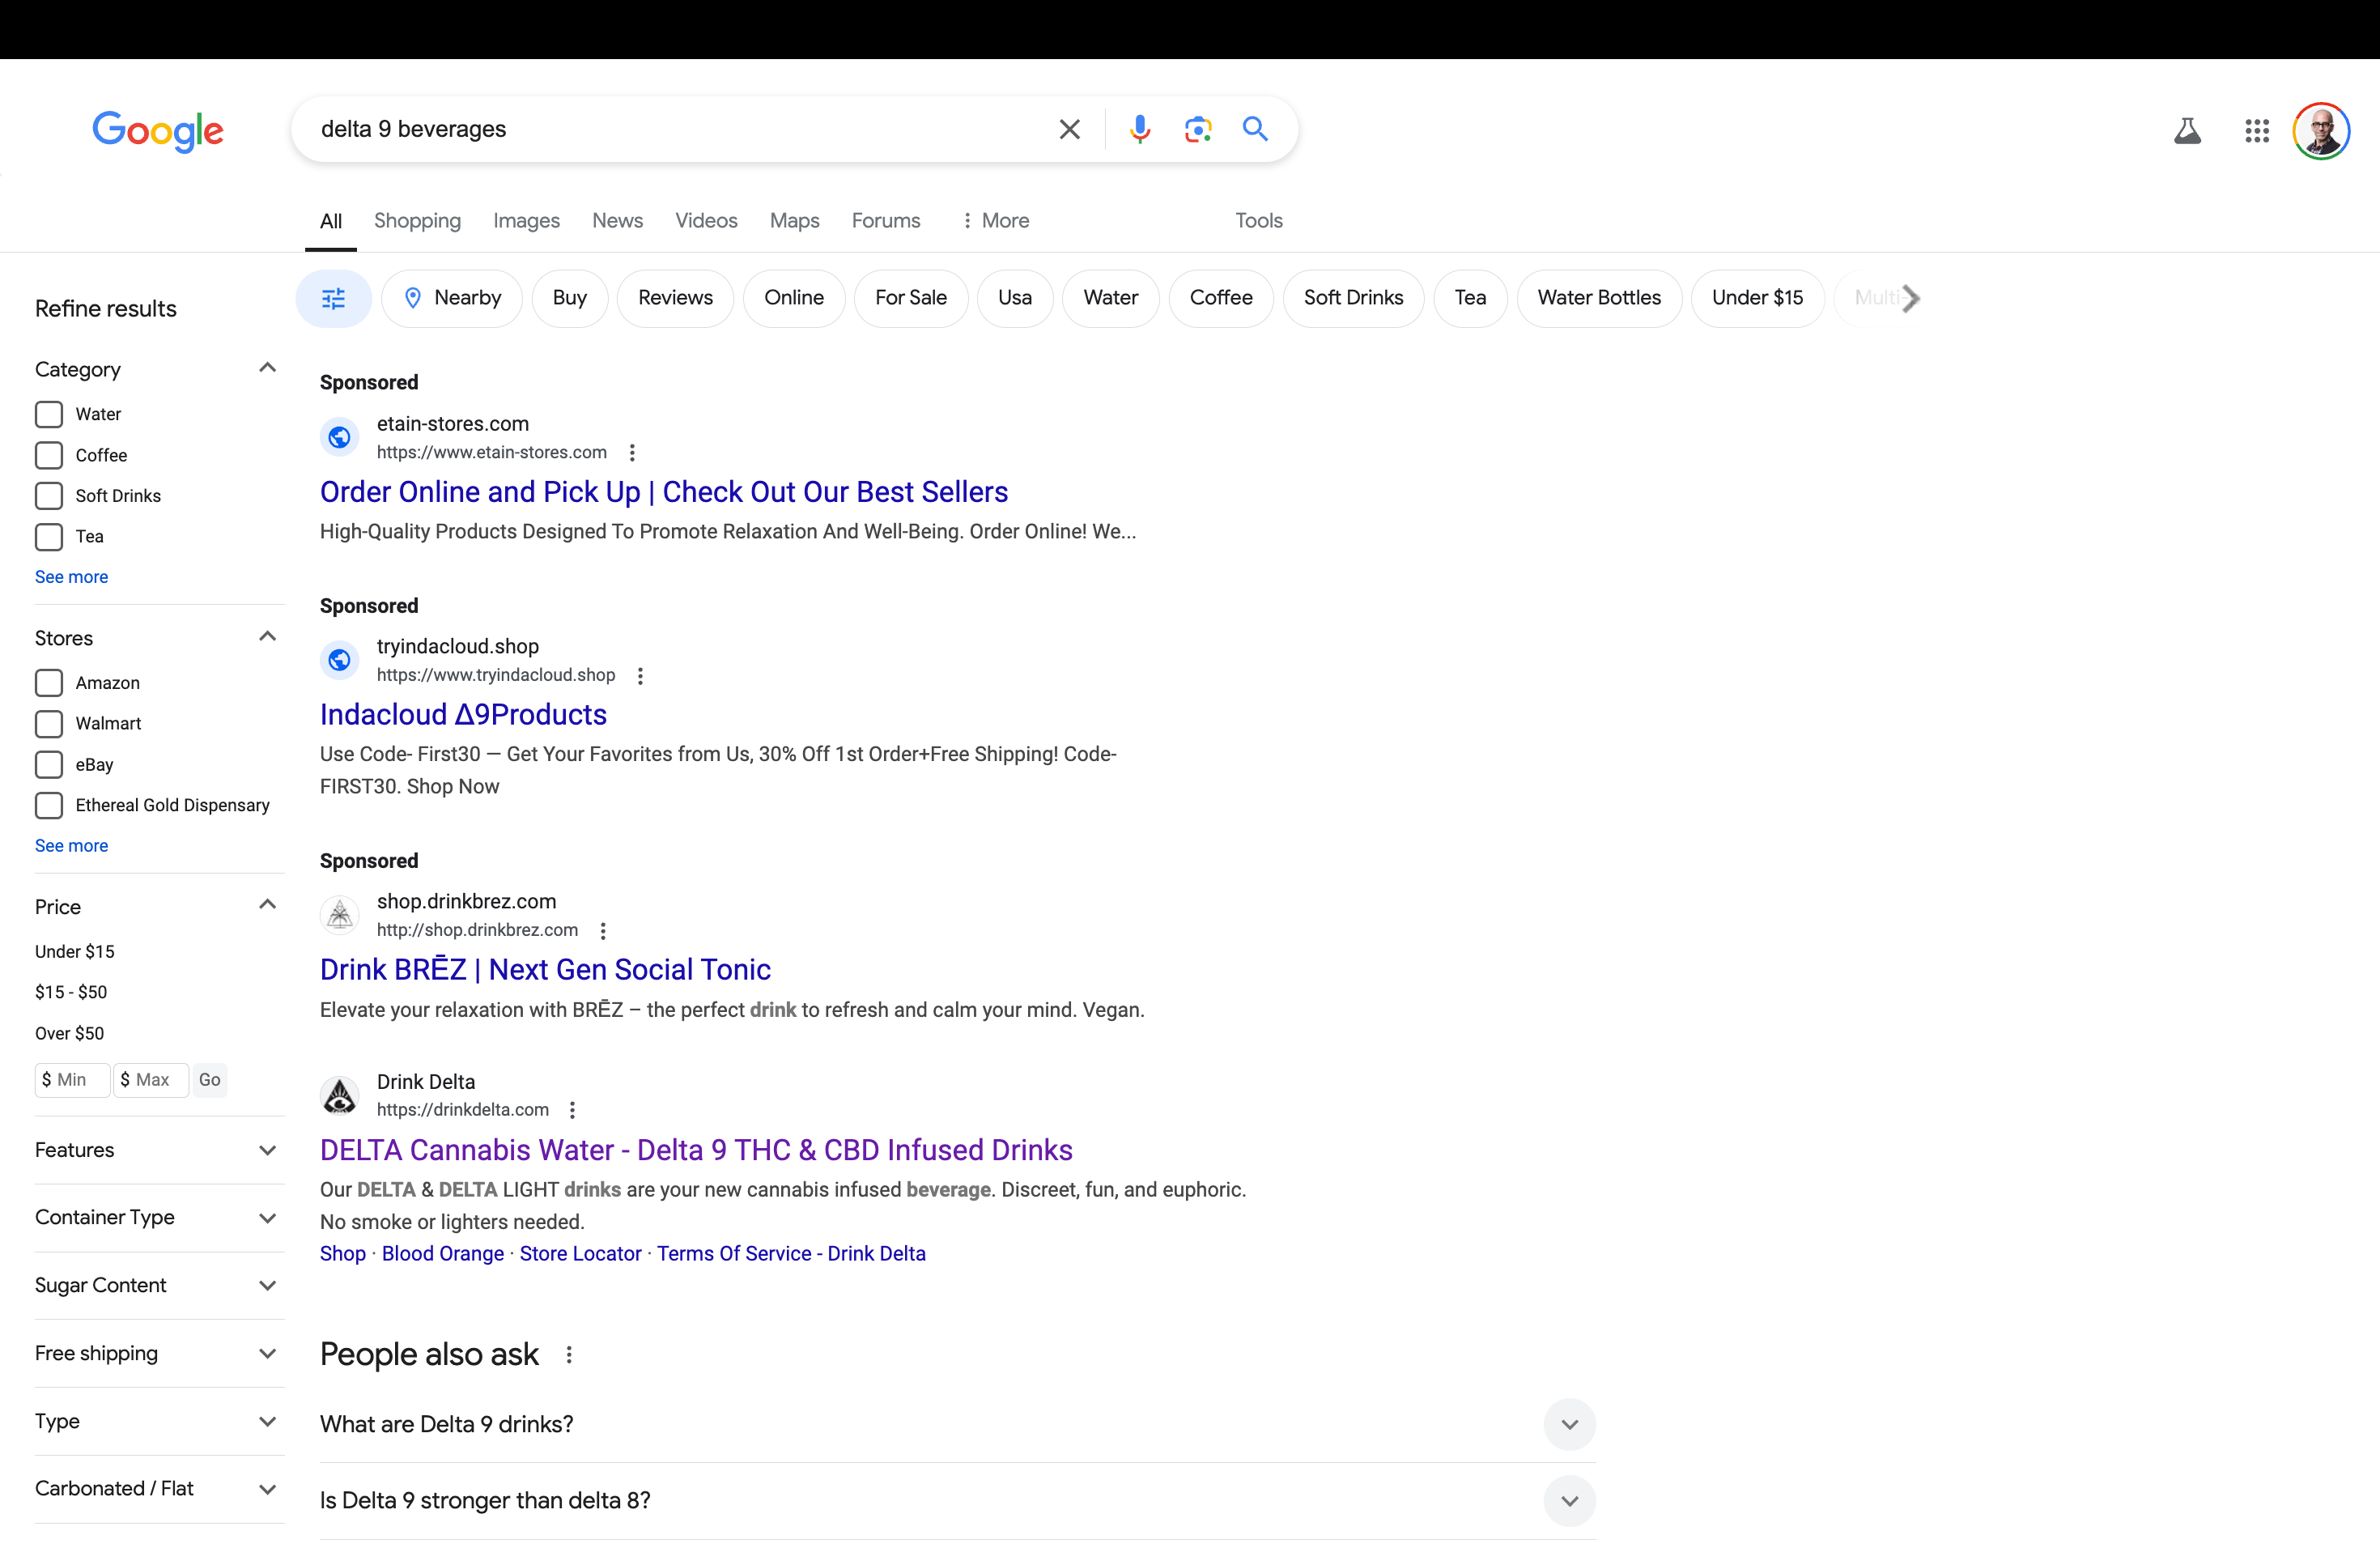This screenshot has width=2380, height=1548.
Task: Click the blue magnifying glass search icon
Action: [1255, 129]
